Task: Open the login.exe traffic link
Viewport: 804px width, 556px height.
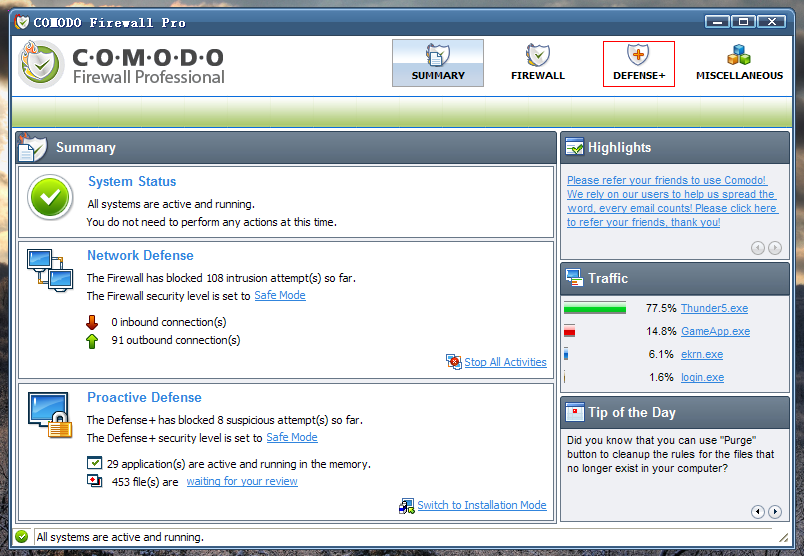Action: (702, 378)
